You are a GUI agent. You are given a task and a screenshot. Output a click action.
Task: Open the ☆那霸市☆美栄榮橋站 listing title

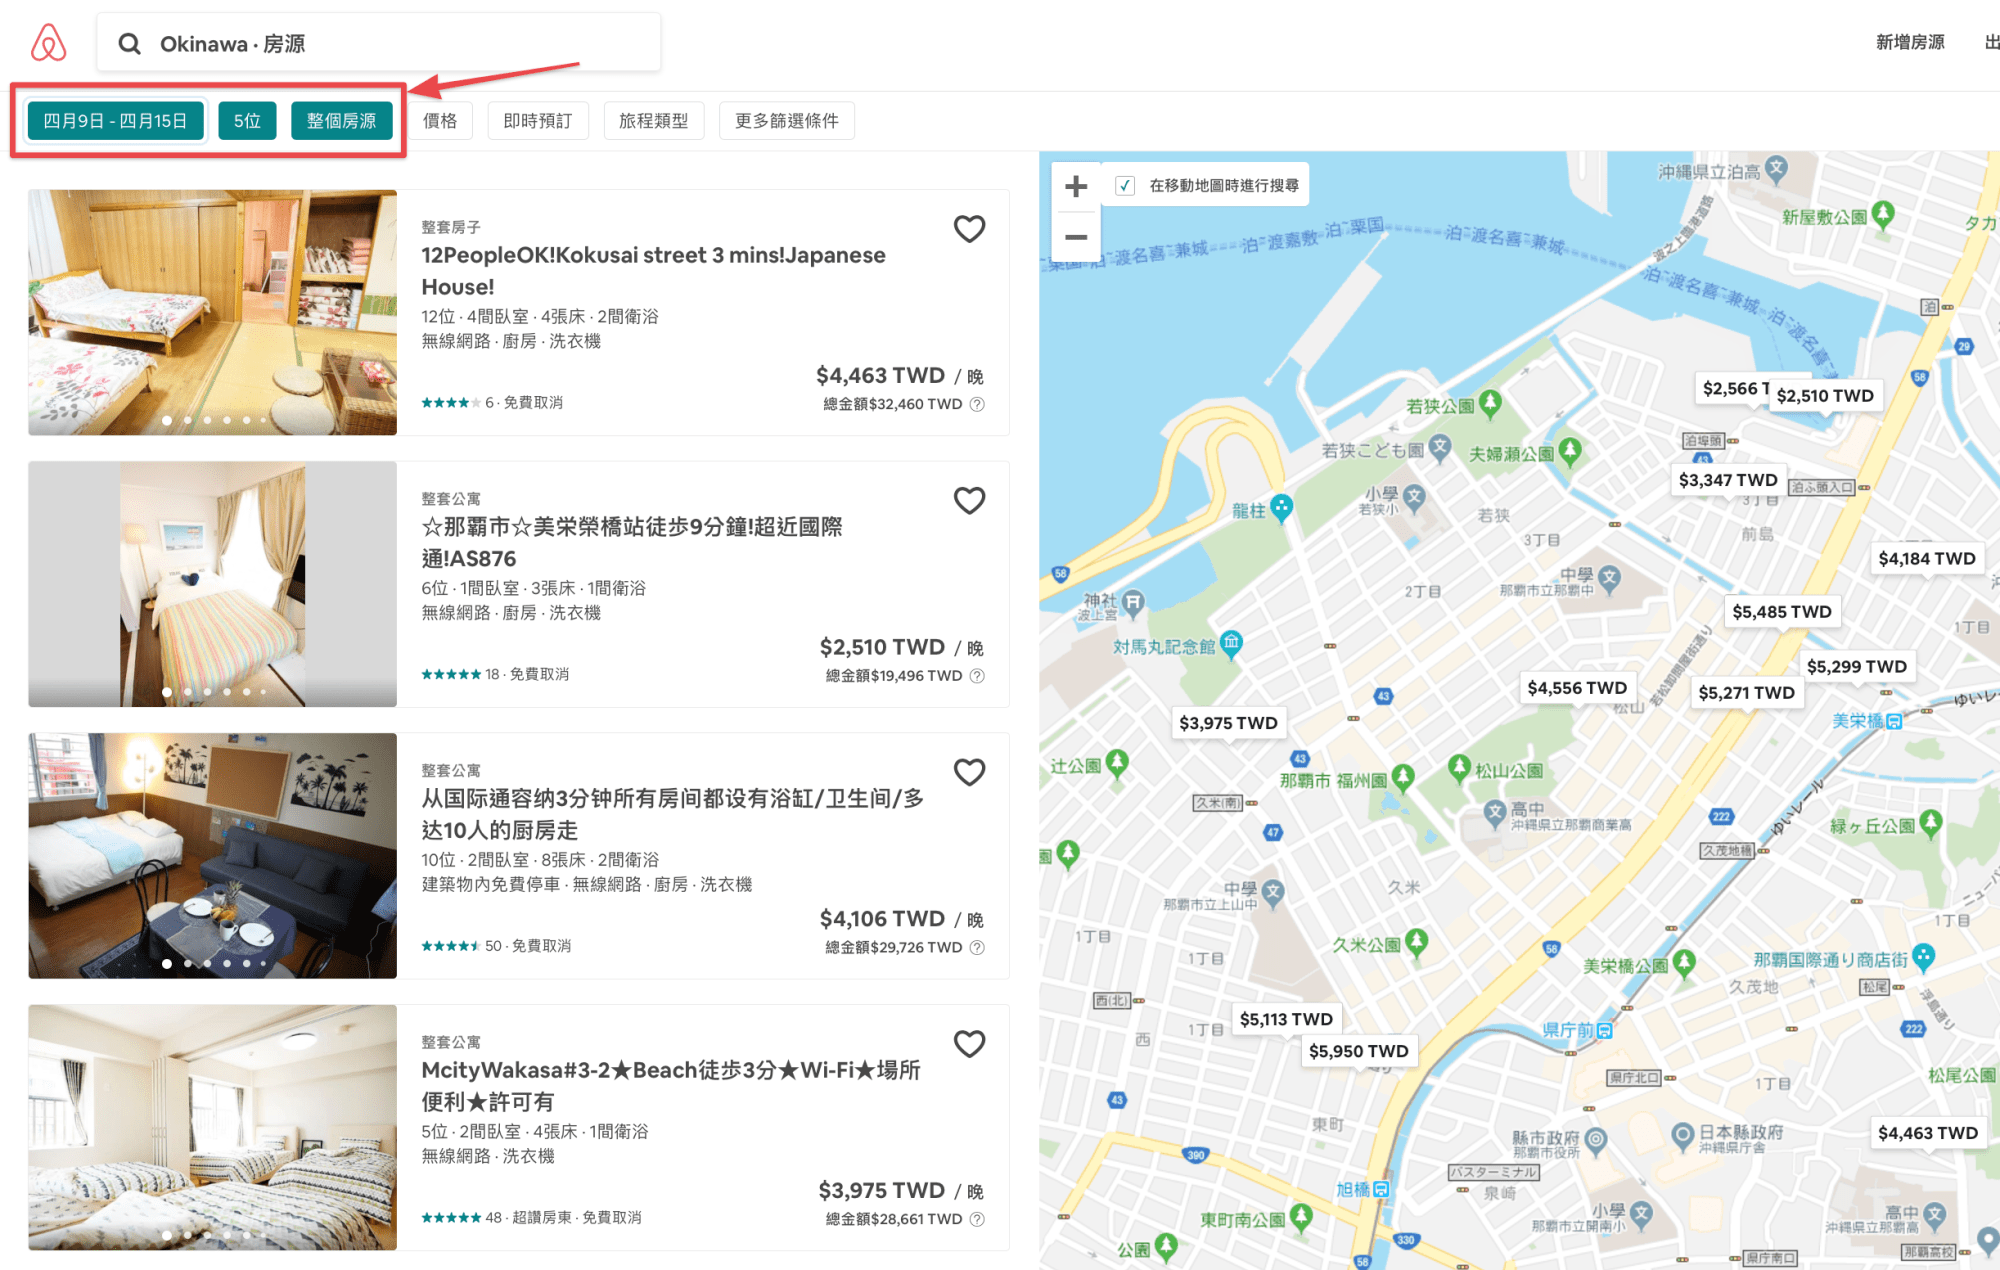pos(632,543)
